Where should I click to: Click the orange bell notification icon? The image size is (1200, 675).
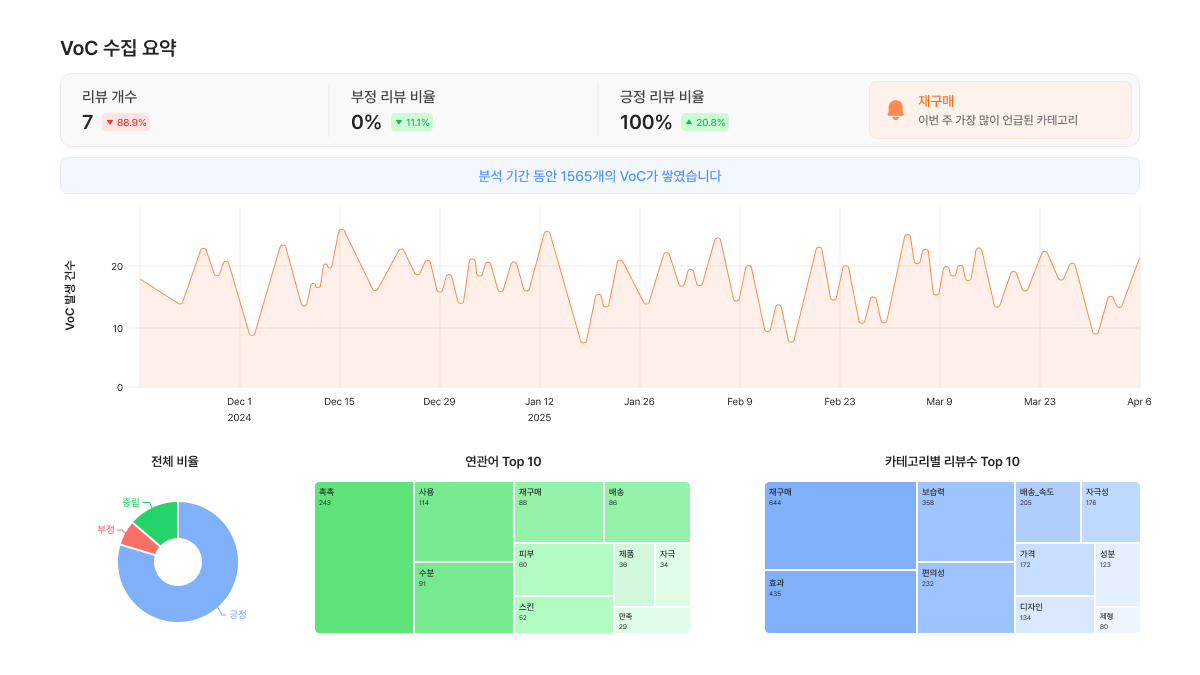(895, 110)
